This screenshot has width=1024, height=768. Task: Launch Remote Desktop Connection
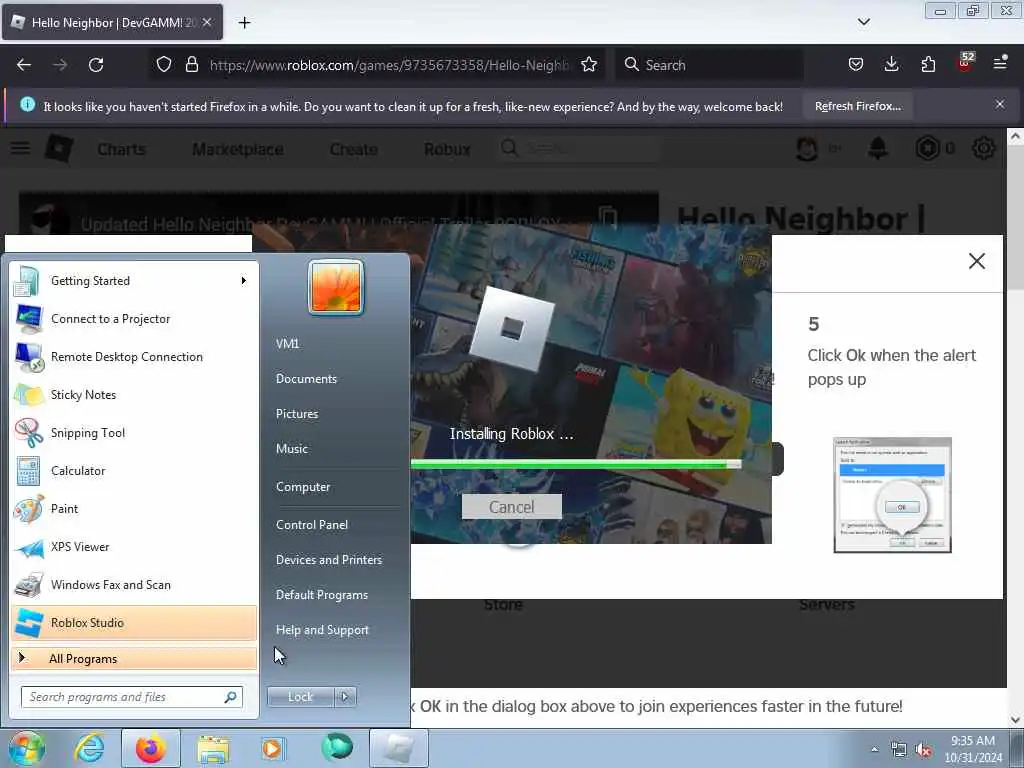tap(134, 357)
